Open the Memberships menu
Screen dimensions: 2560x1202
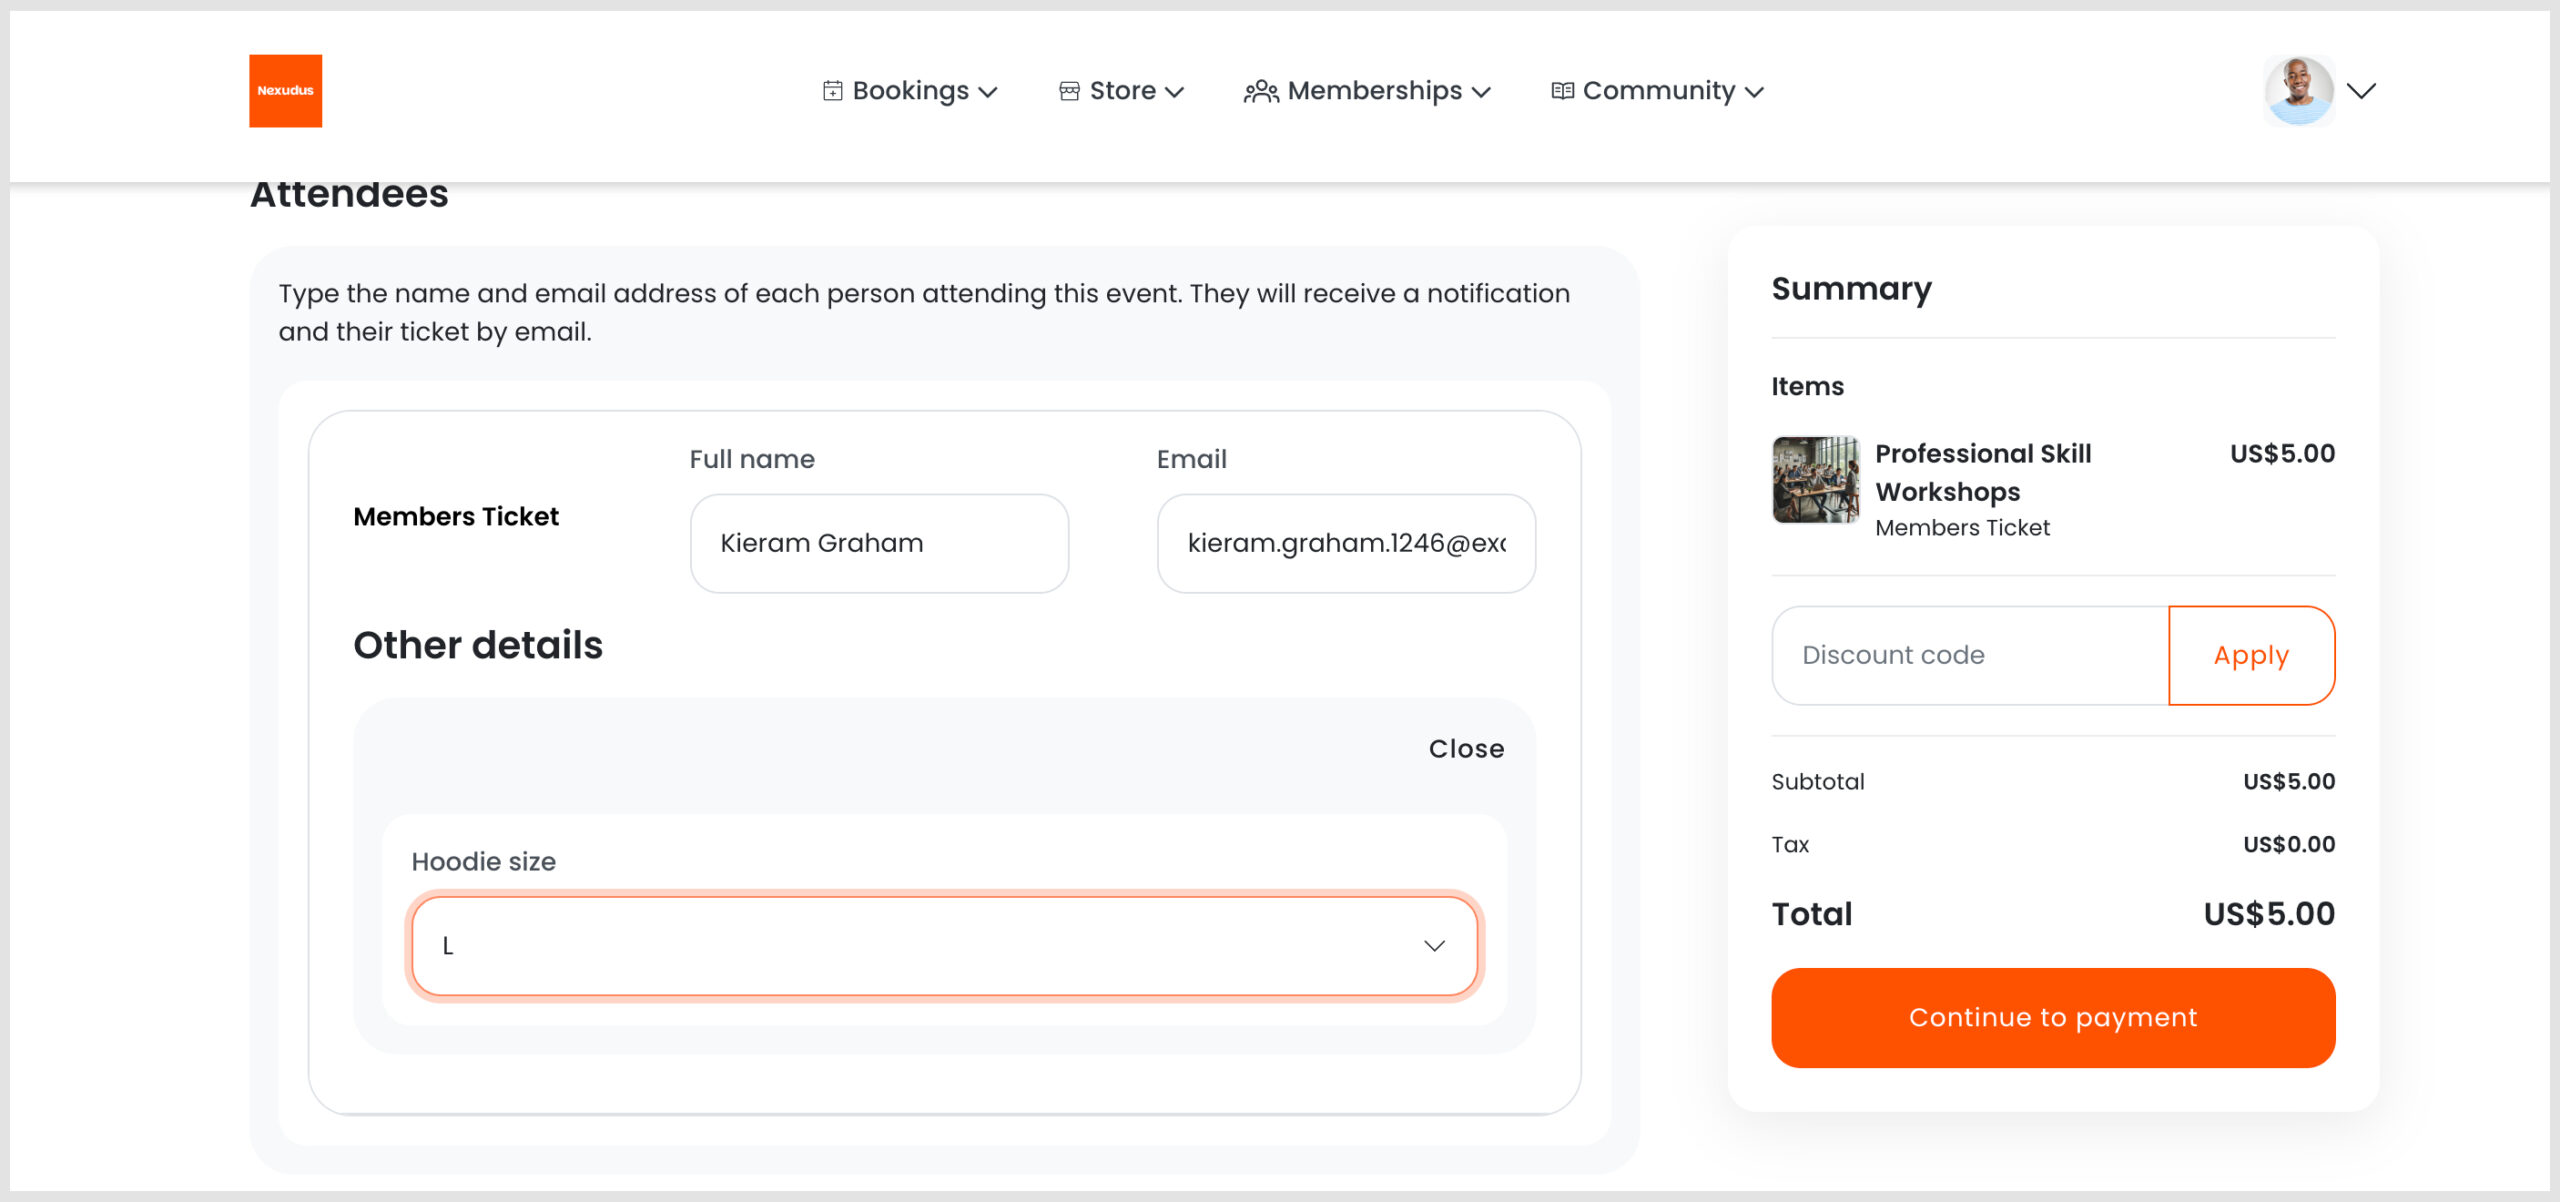pos(1367,91)
